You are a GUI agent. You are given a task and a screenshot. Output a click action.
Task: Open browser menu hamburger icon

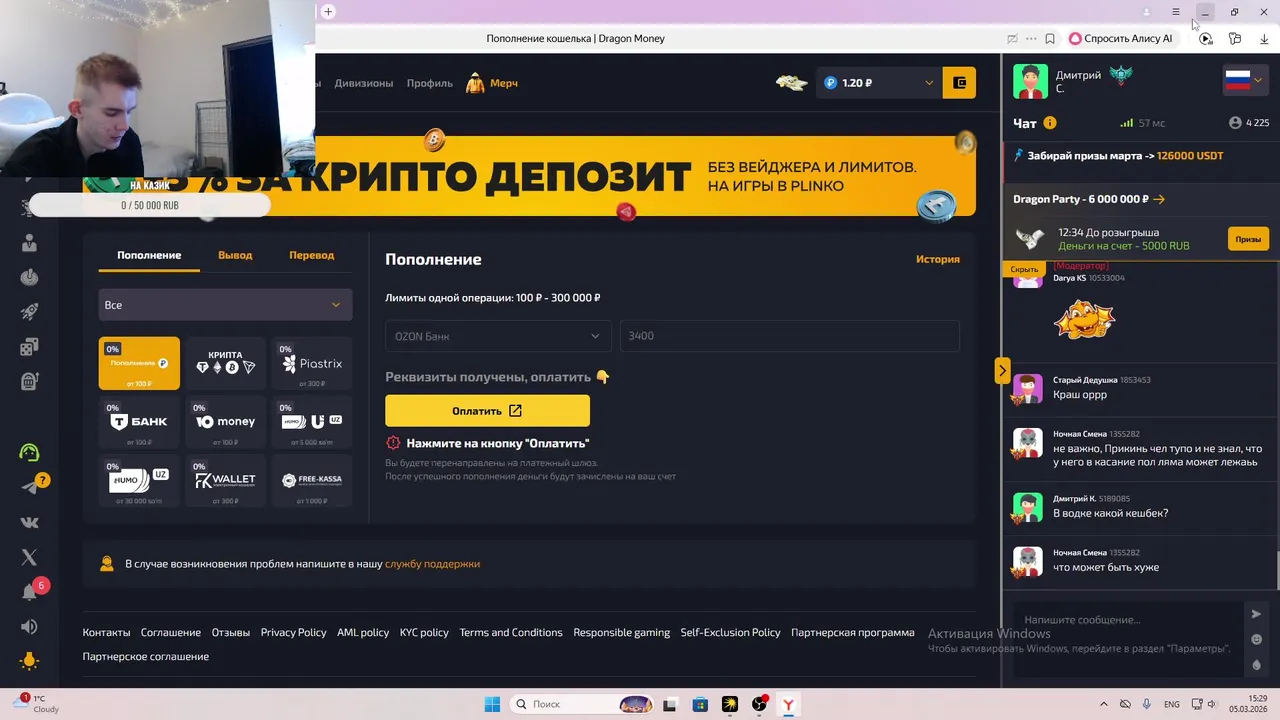point(1176,12)
